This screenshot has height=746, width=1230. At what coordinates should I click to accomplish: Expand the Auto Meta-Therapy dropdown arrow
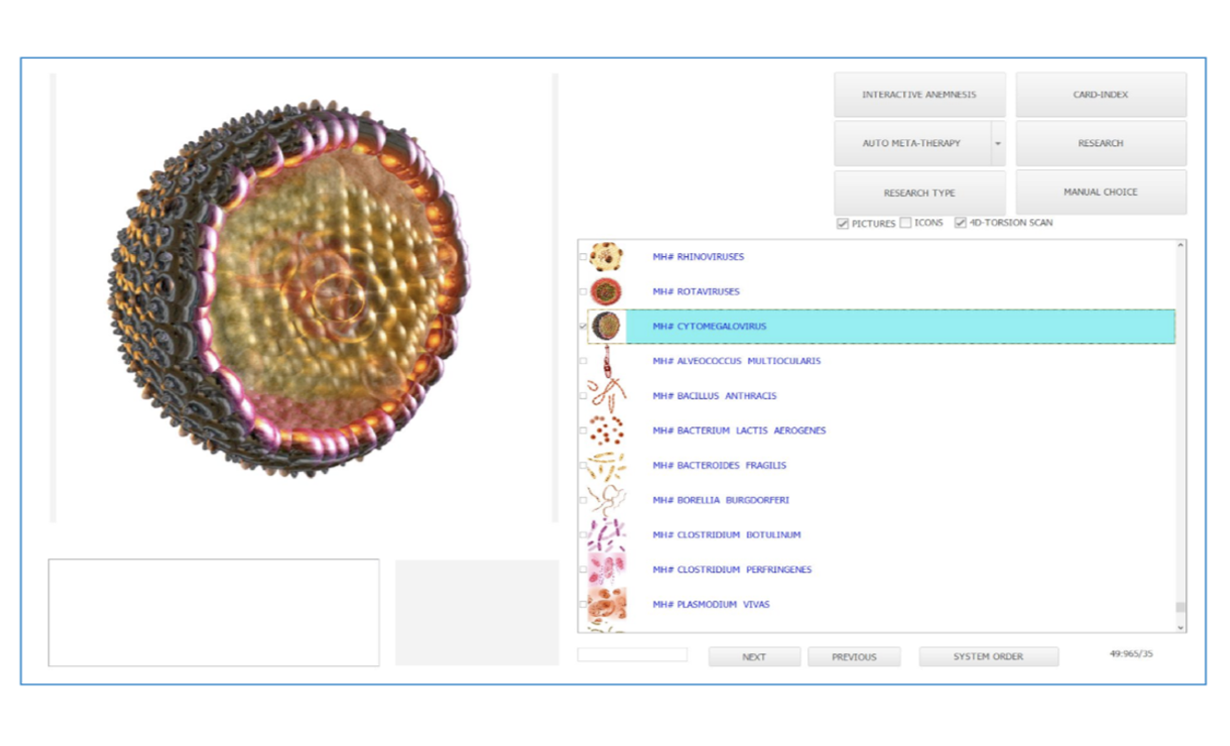click(x=997, y=144)
